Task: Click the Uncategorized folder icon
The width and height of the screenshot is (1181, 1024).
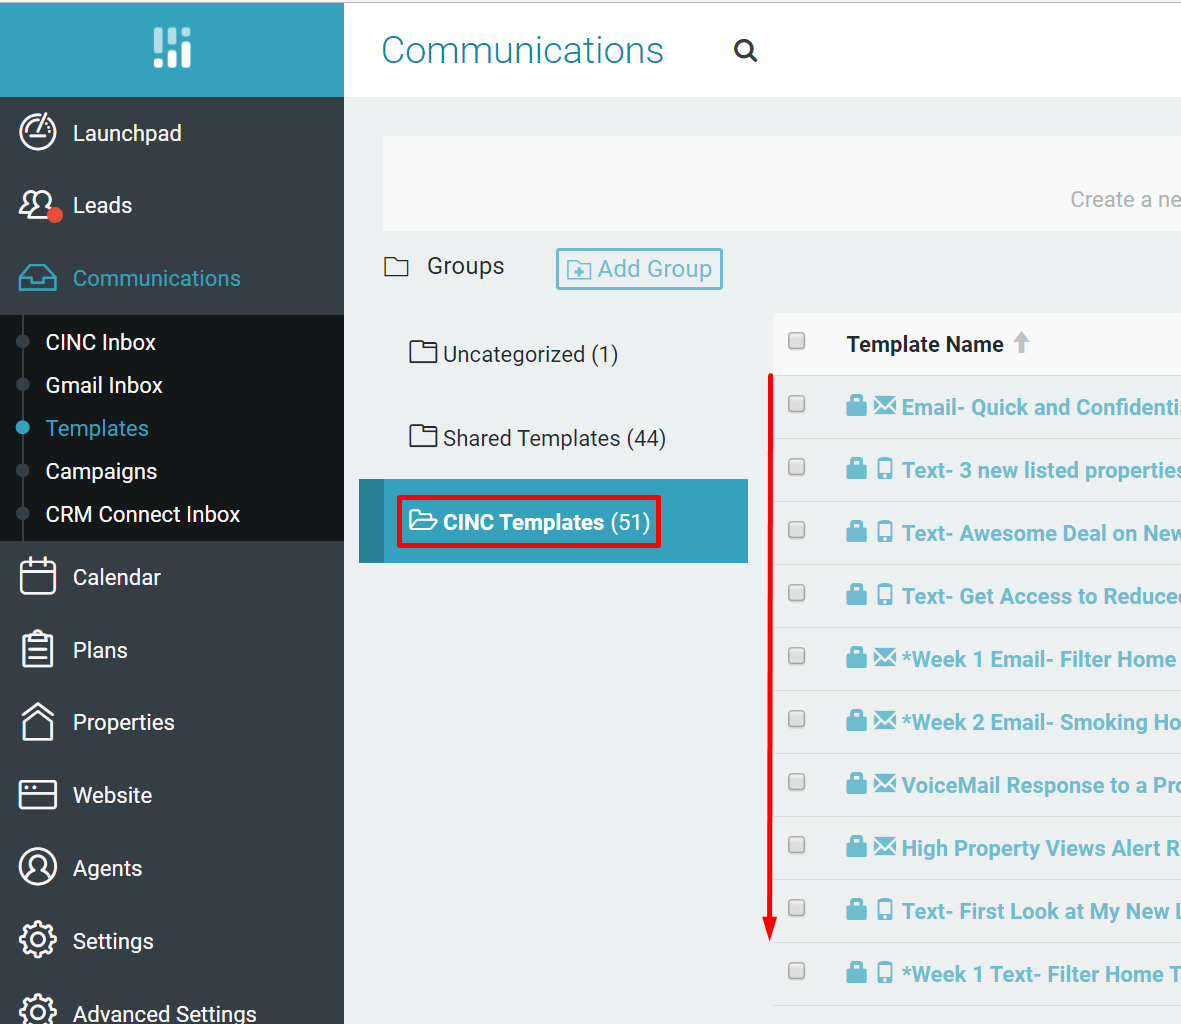Action: coord(423,352)
